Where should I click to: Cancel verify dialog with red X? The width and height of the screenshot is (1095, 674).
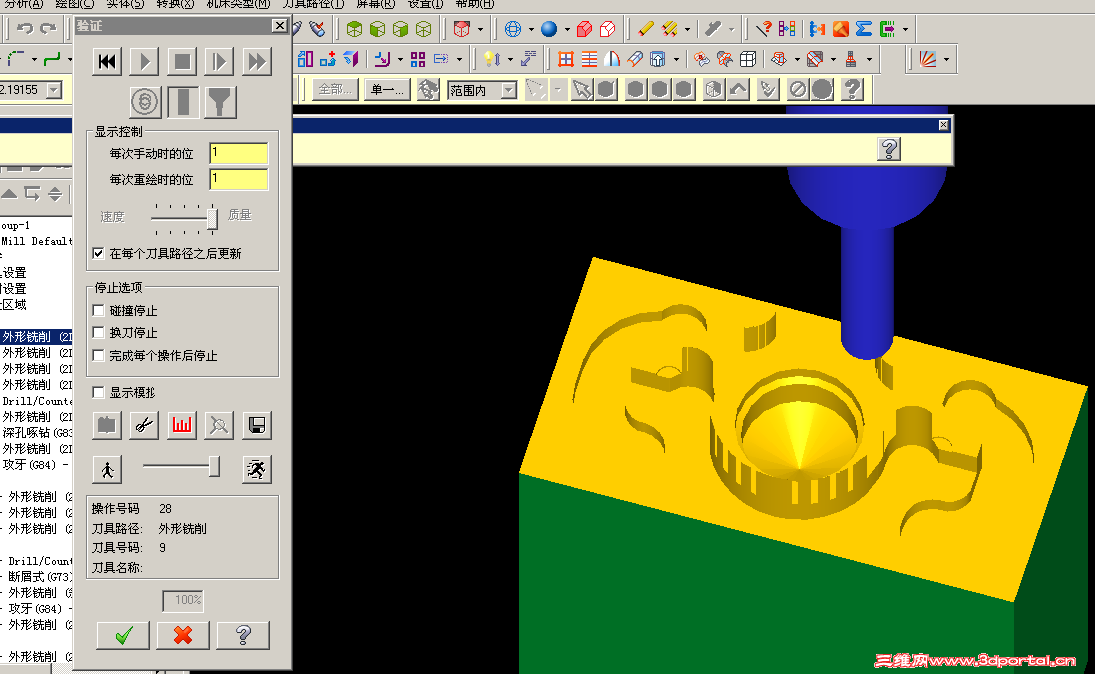(x=183, y=636)
